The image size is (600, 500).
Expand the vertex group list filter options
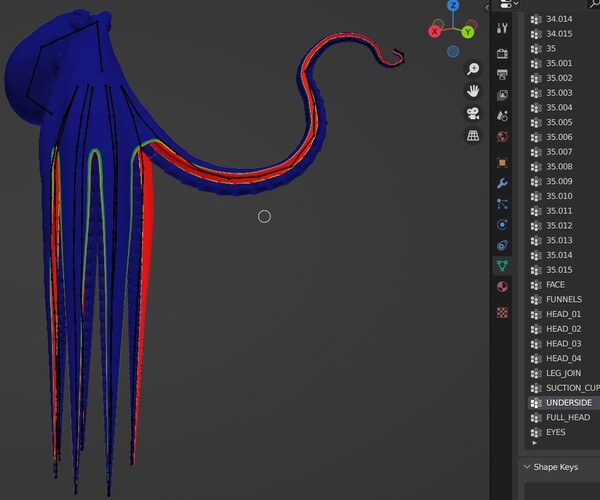coord(534,442)
